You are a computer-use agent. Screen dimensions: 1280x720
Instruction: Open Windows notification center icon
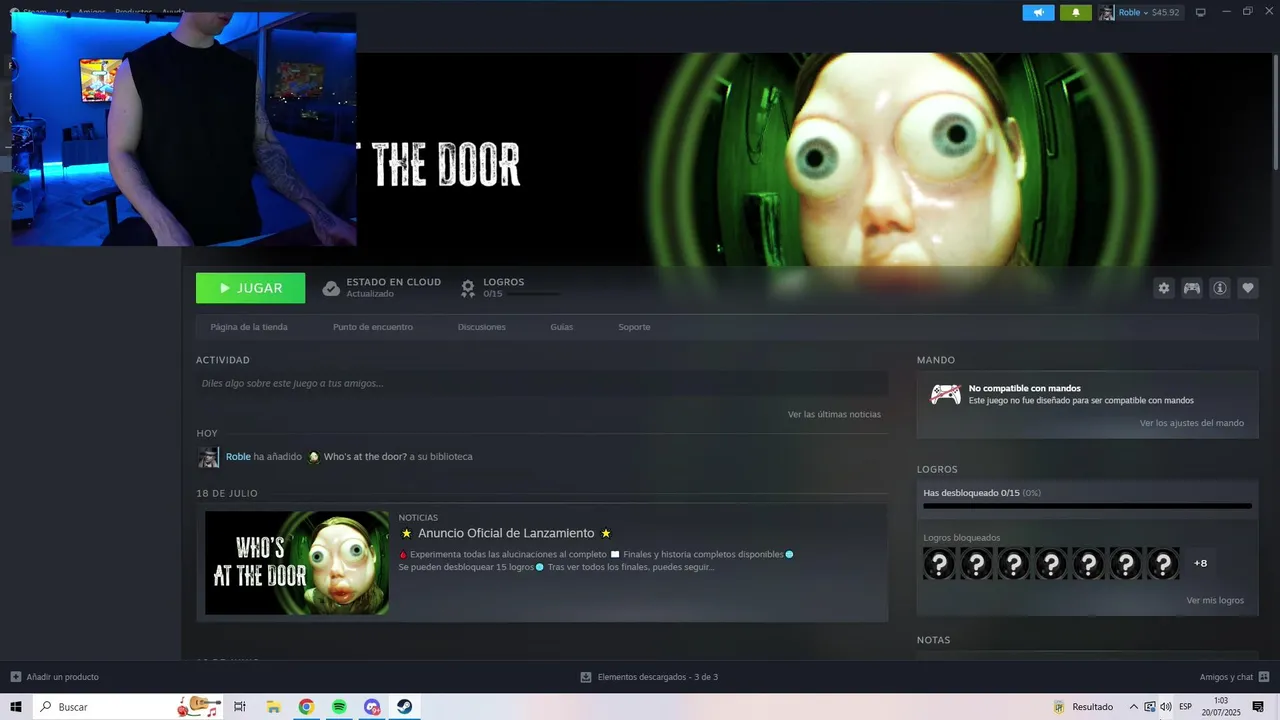pos(1258,707)
